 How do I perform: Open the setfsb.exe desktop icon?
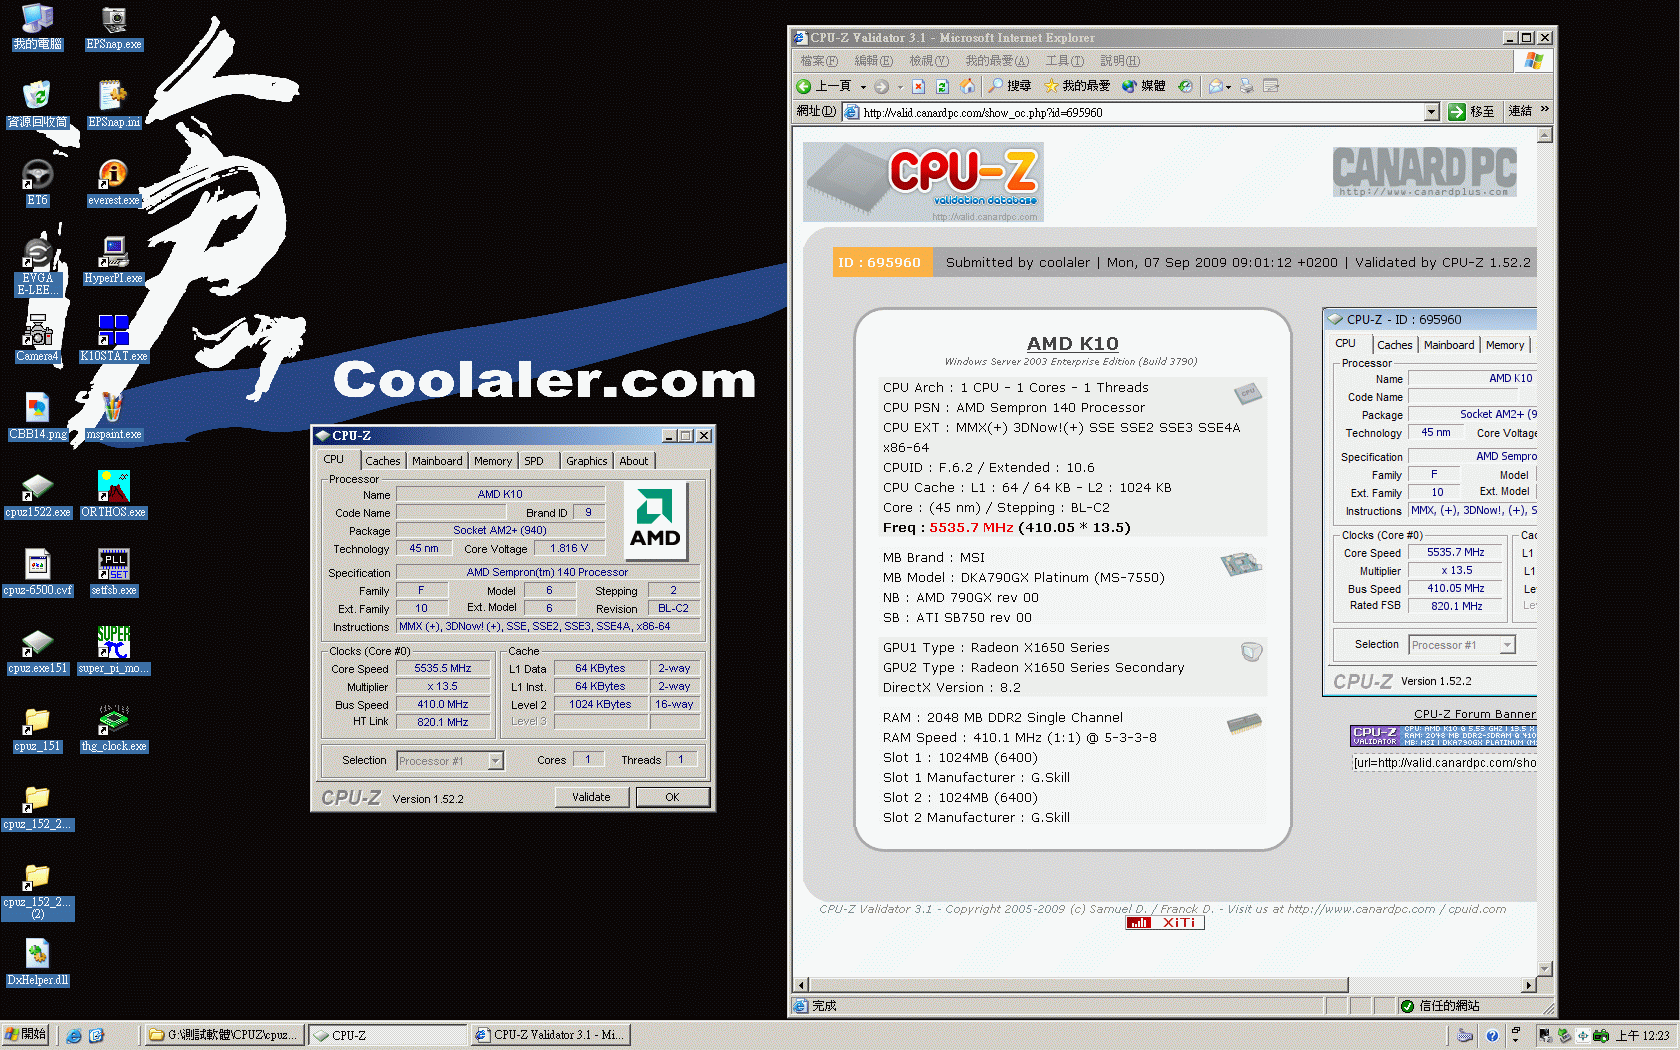point(113,572)
